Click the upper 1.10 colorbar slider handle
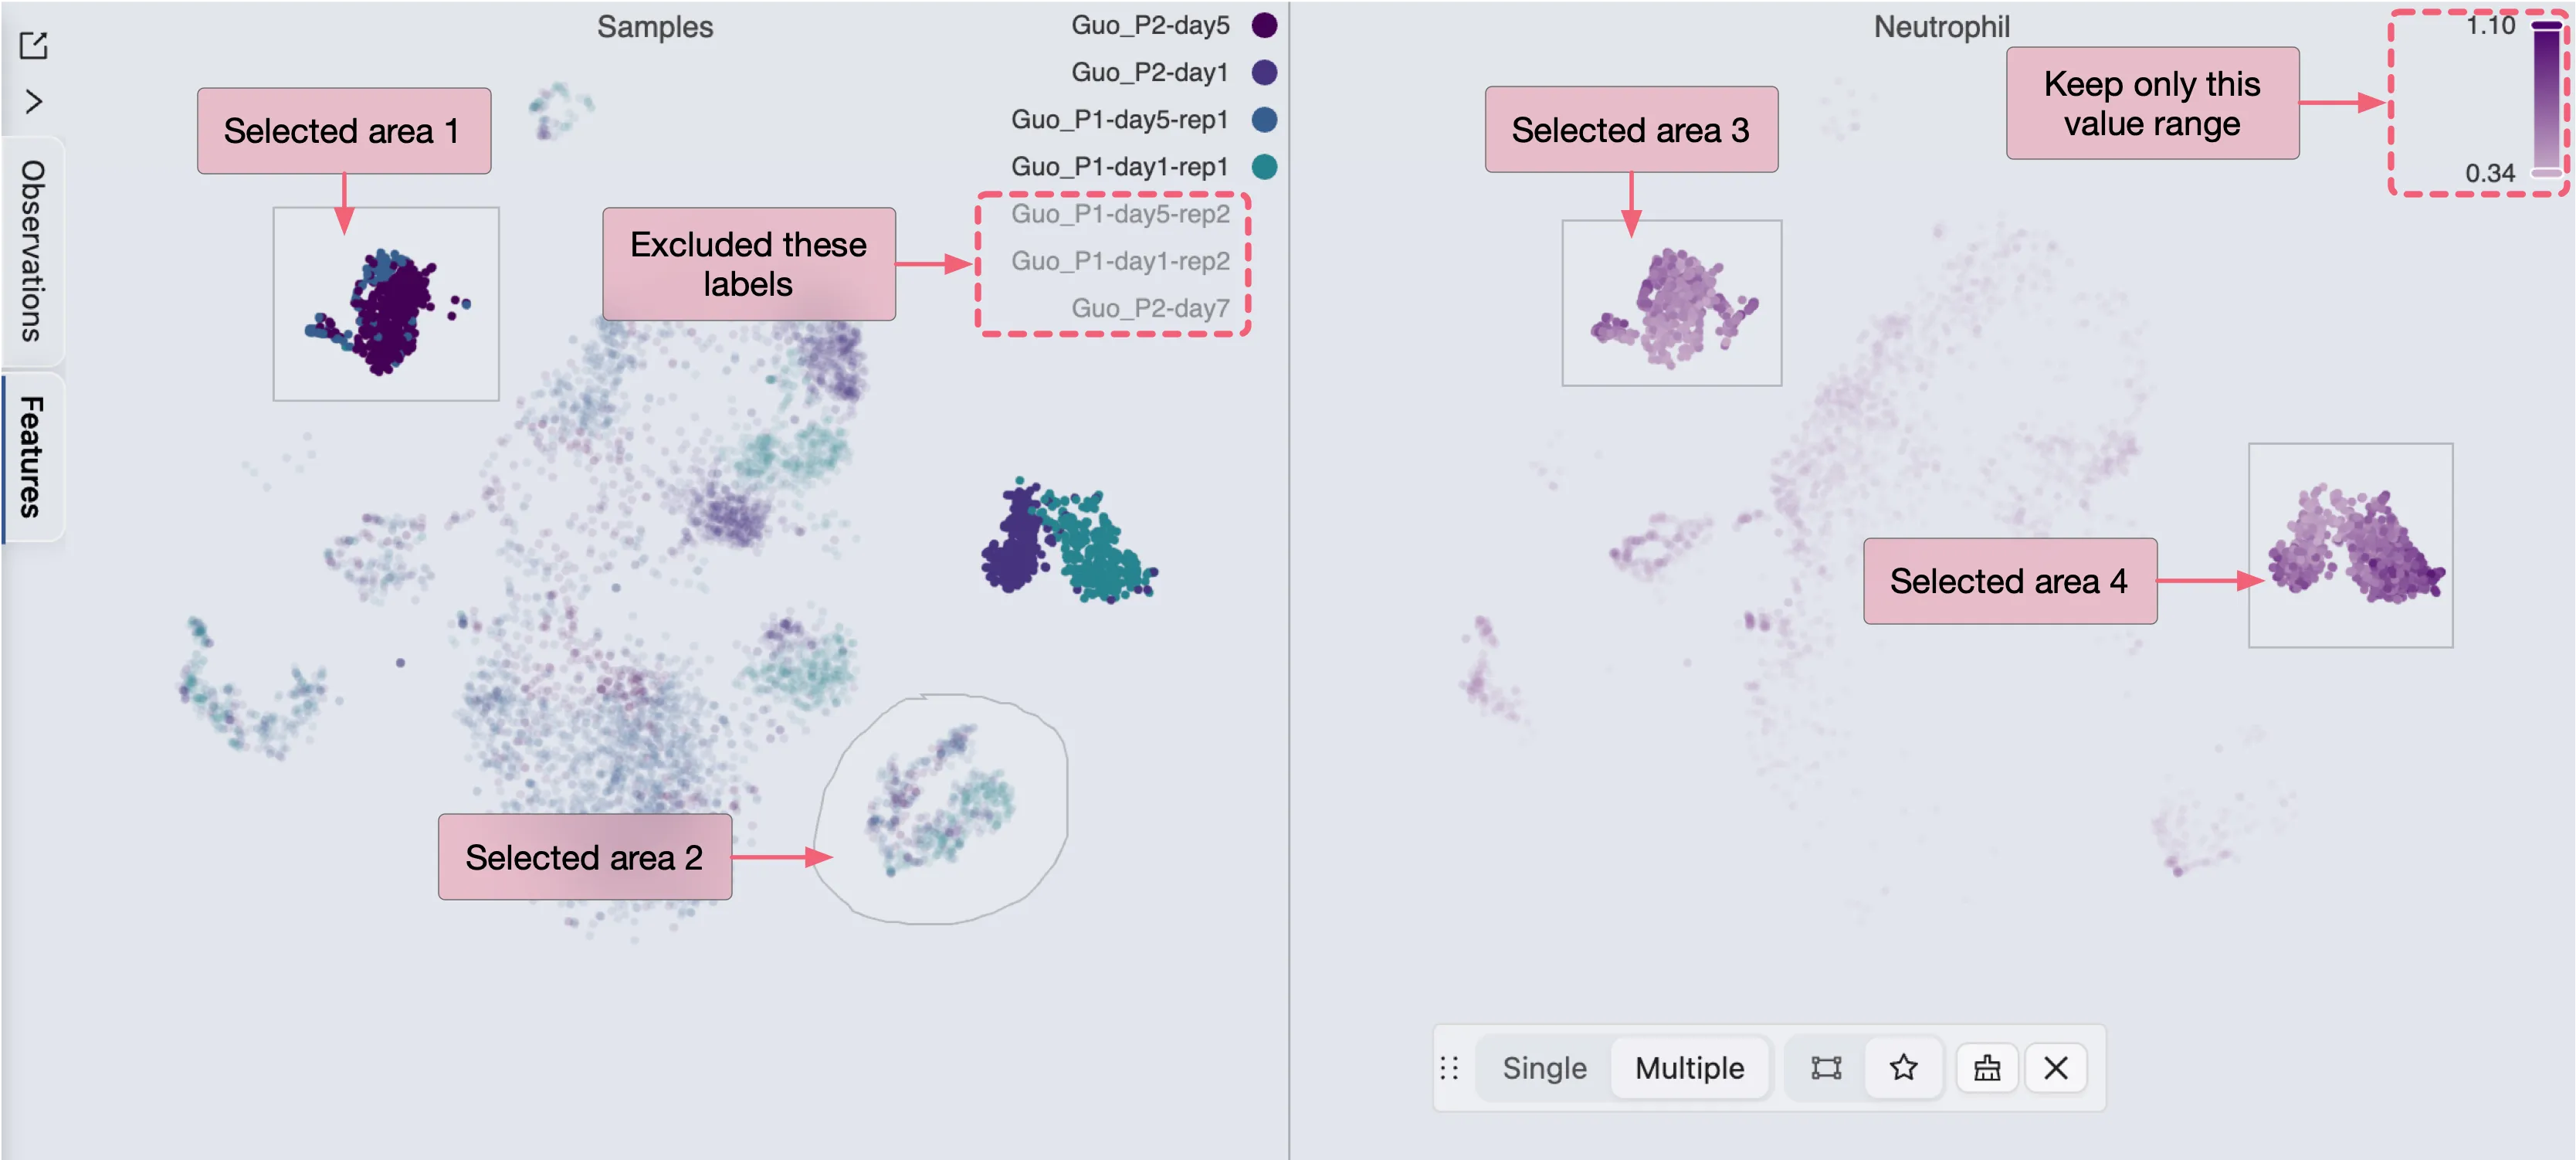The width and height of the screenshot is (2576, 1160). (2546, 25)
